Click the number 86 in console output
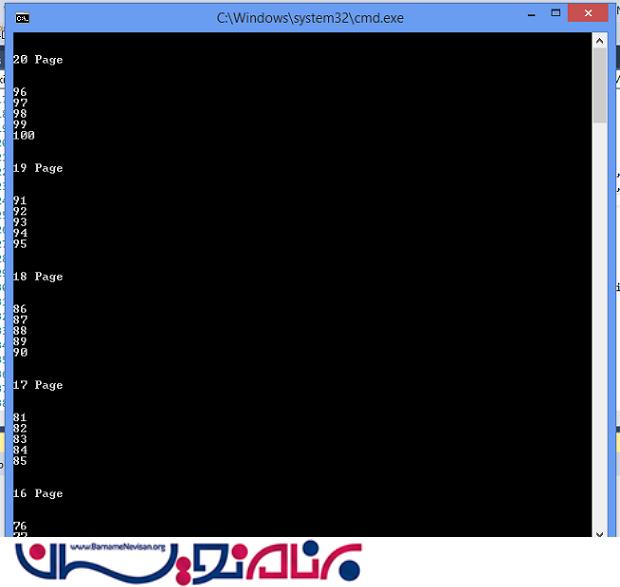 point(20,309)
